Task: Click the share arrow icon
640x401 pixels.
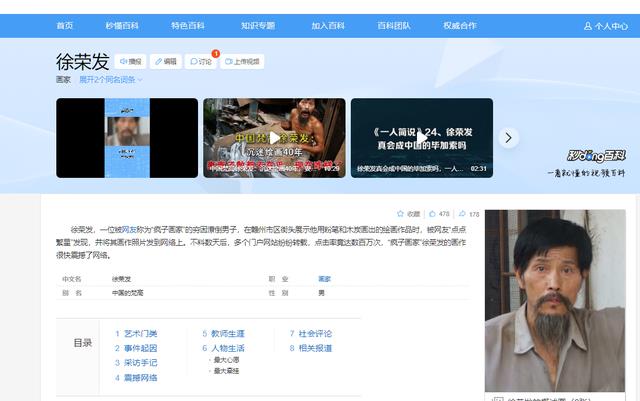Action: click(462, 214)
